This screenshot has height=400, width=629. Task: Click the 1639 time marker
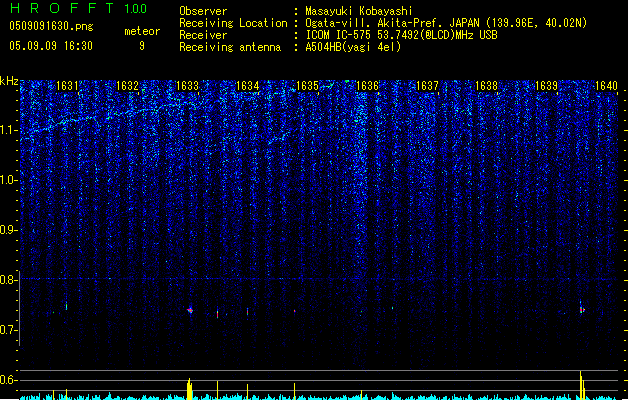547,86
